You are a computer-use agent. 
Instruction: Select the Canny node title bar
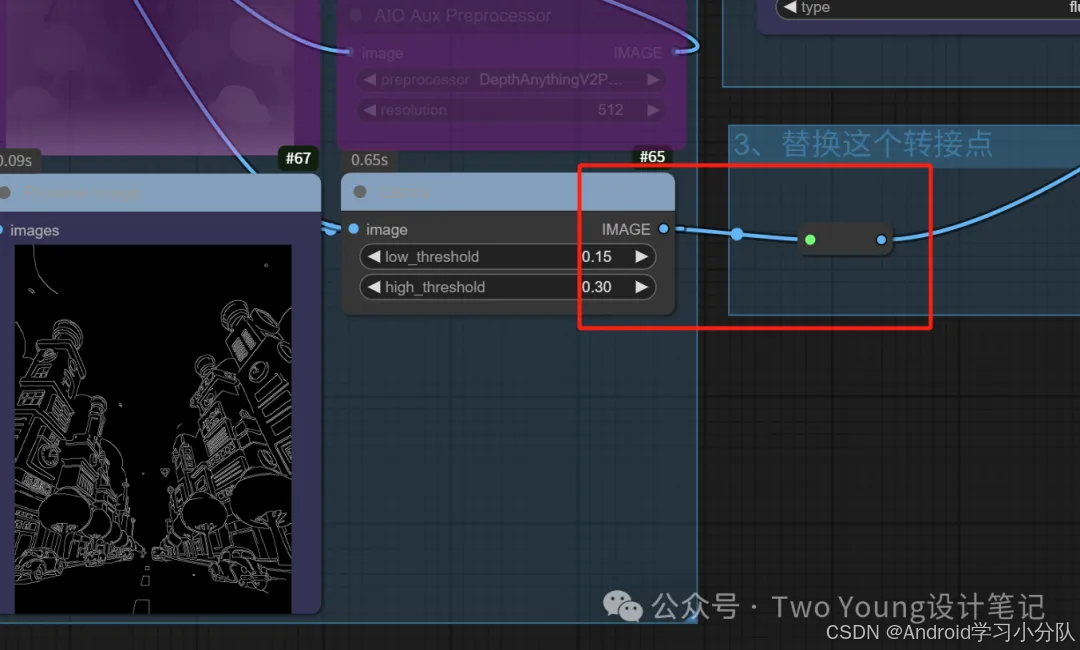coord(508,191)
